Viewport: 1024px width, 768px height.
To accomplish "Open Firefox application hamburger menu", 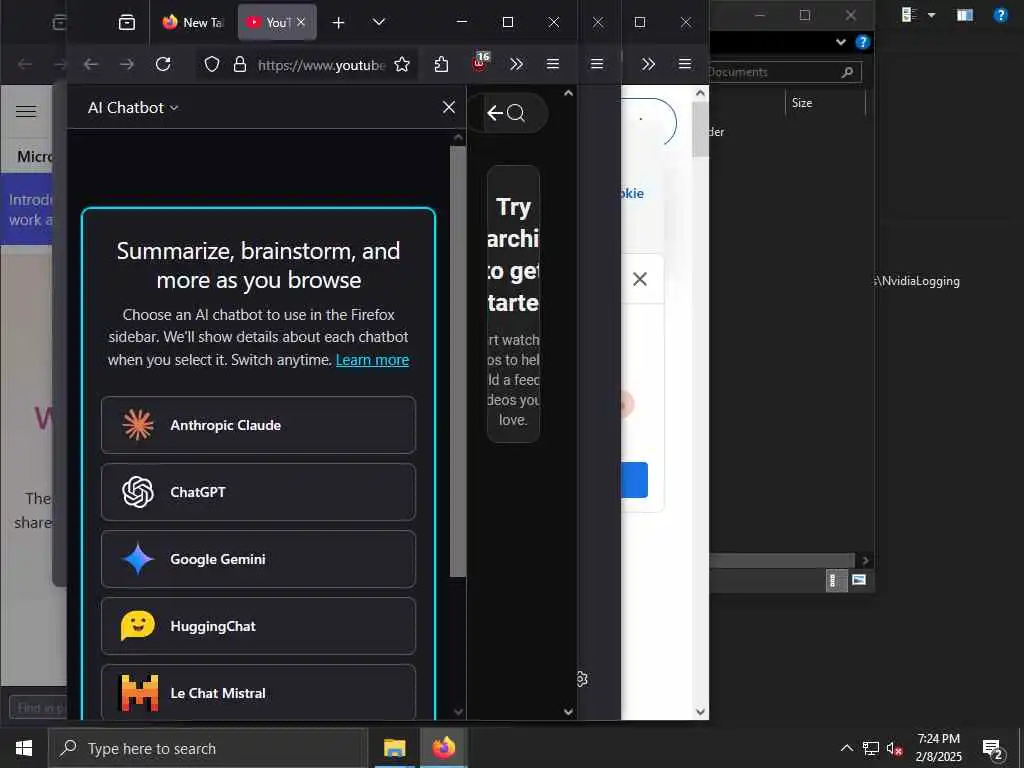I will 553,64.
